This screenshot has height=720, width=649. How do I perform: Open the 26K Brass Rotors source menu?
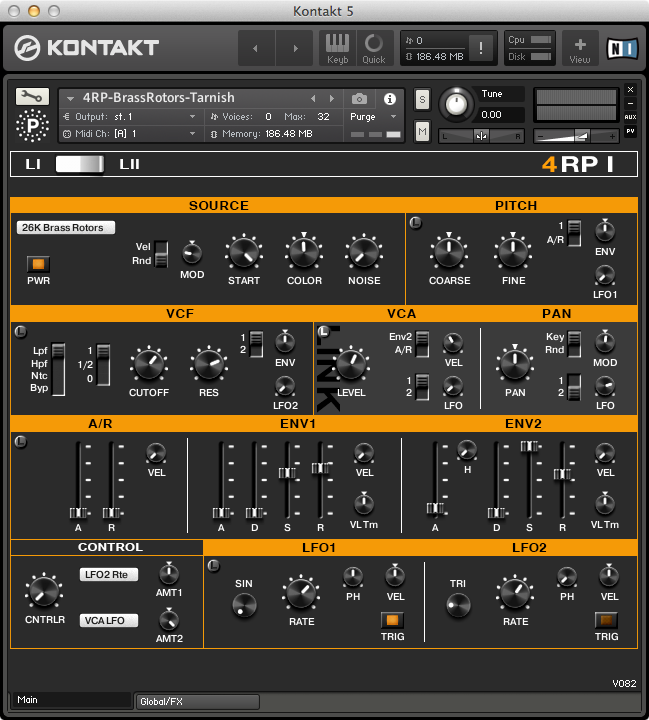coord(66,228)
